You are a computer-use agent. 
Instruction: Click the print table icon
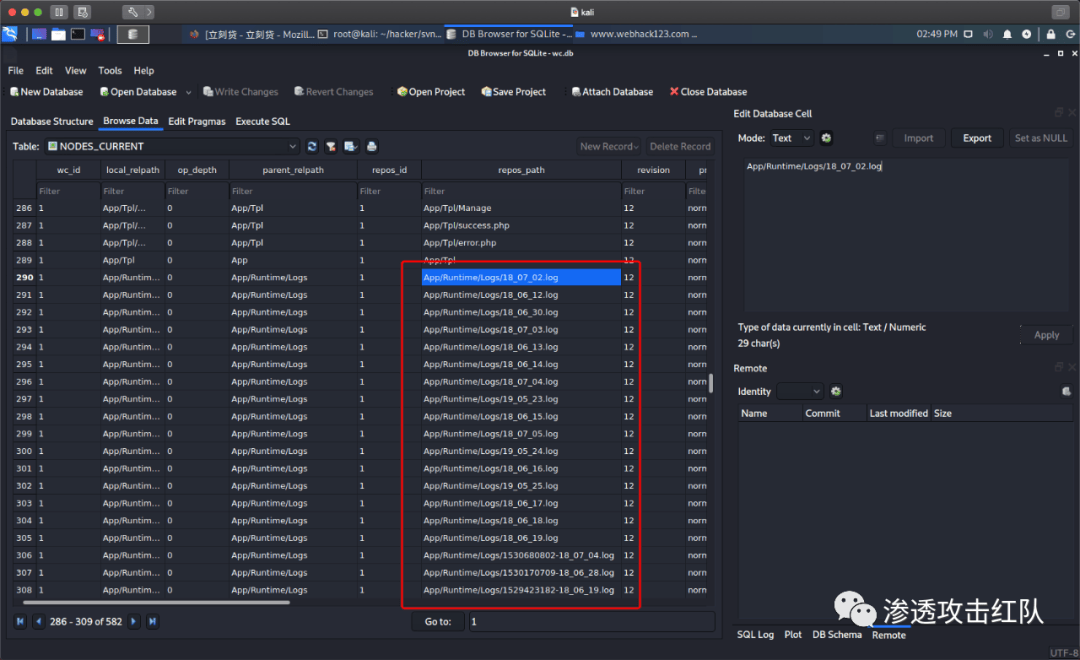coord(371,146)
